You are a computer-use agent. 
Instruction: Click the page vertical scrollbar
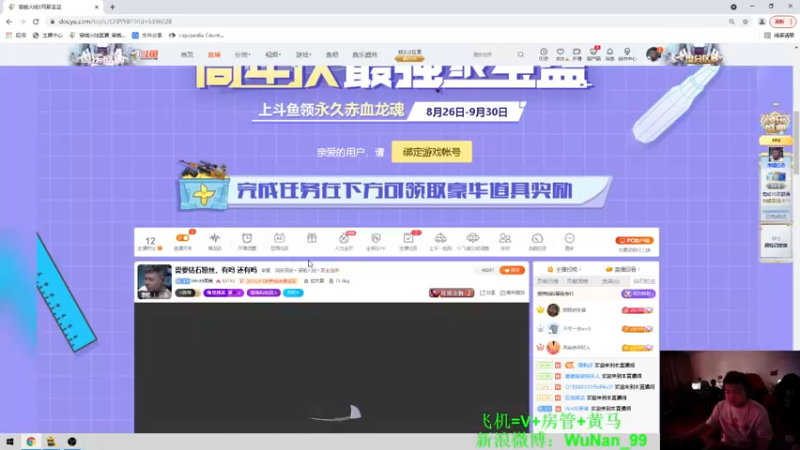point(796,143)
